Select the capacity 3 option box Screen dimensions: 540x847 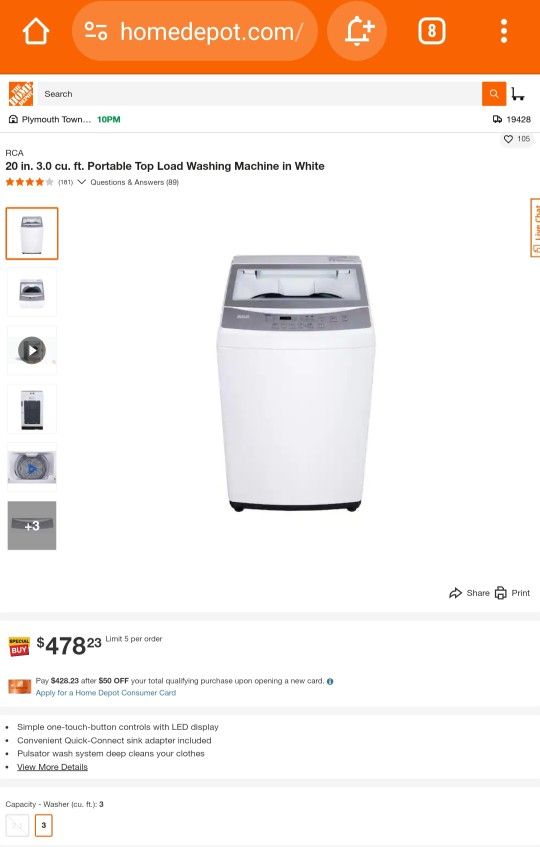coord(44,825)
